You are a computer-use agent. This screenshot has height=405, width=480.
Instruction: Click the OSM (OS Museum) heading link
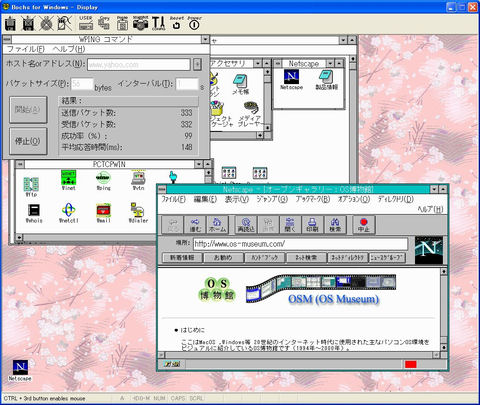coord(333,299)
